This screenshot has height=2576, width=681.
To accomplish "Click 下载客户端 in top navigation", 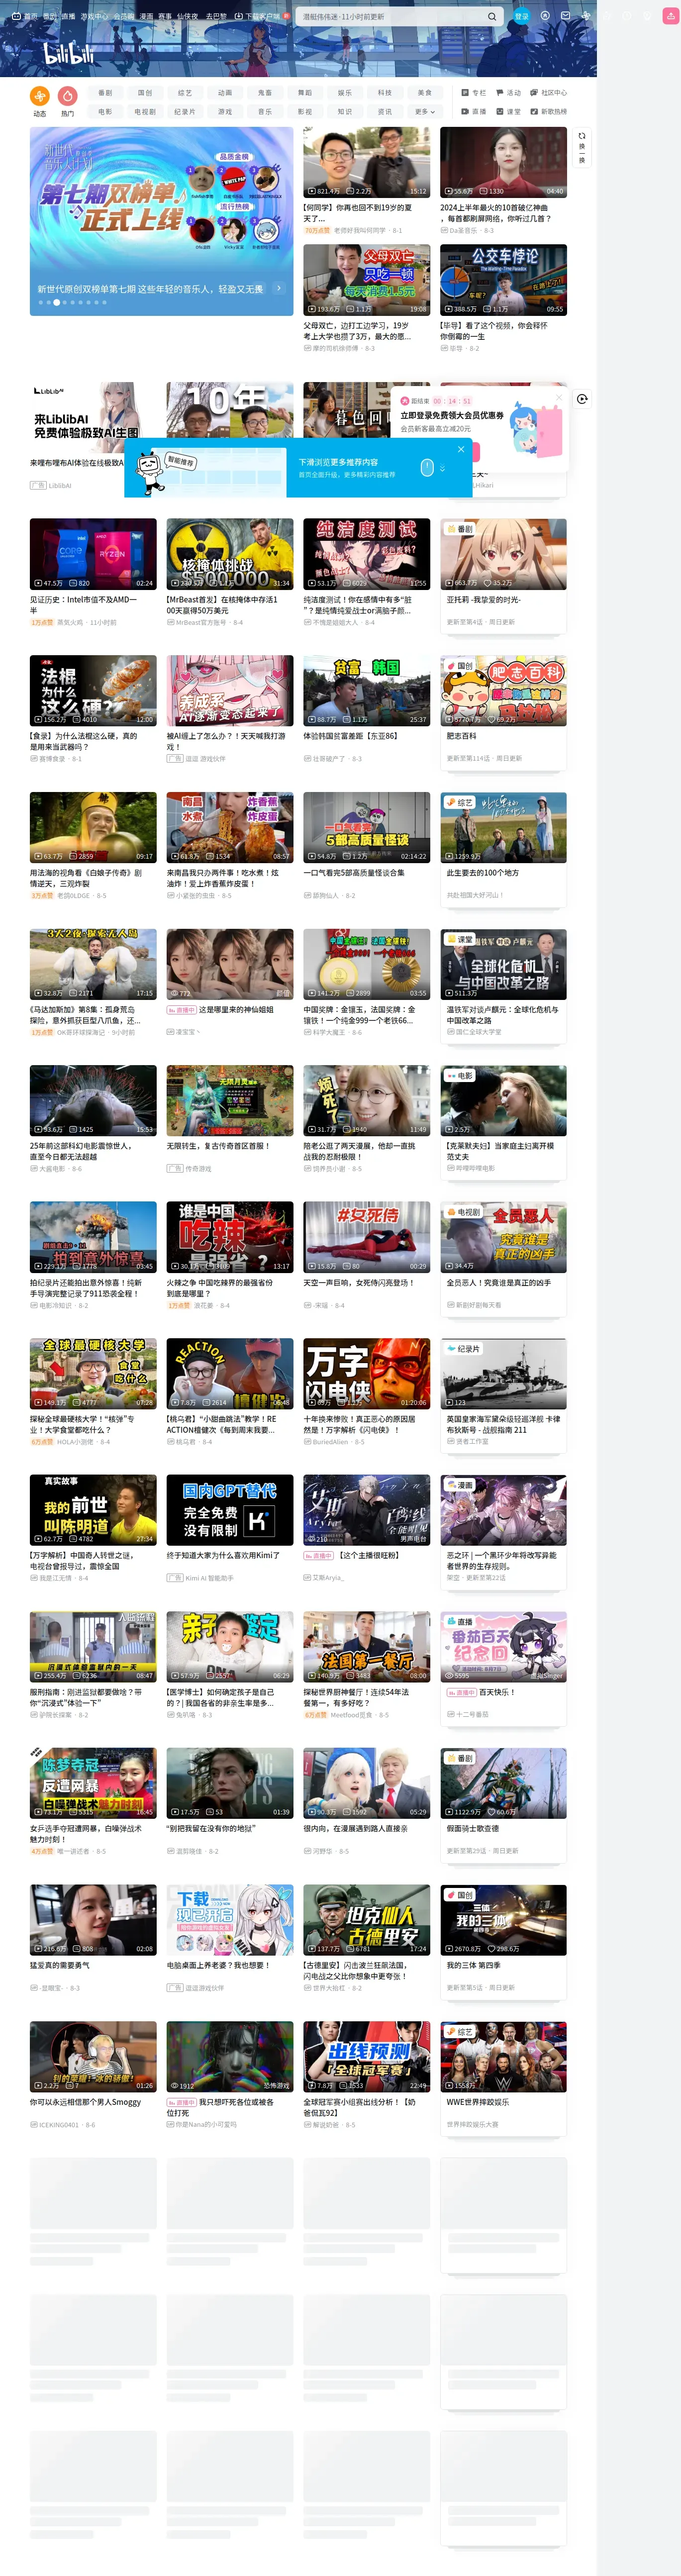I will [258, 16].
